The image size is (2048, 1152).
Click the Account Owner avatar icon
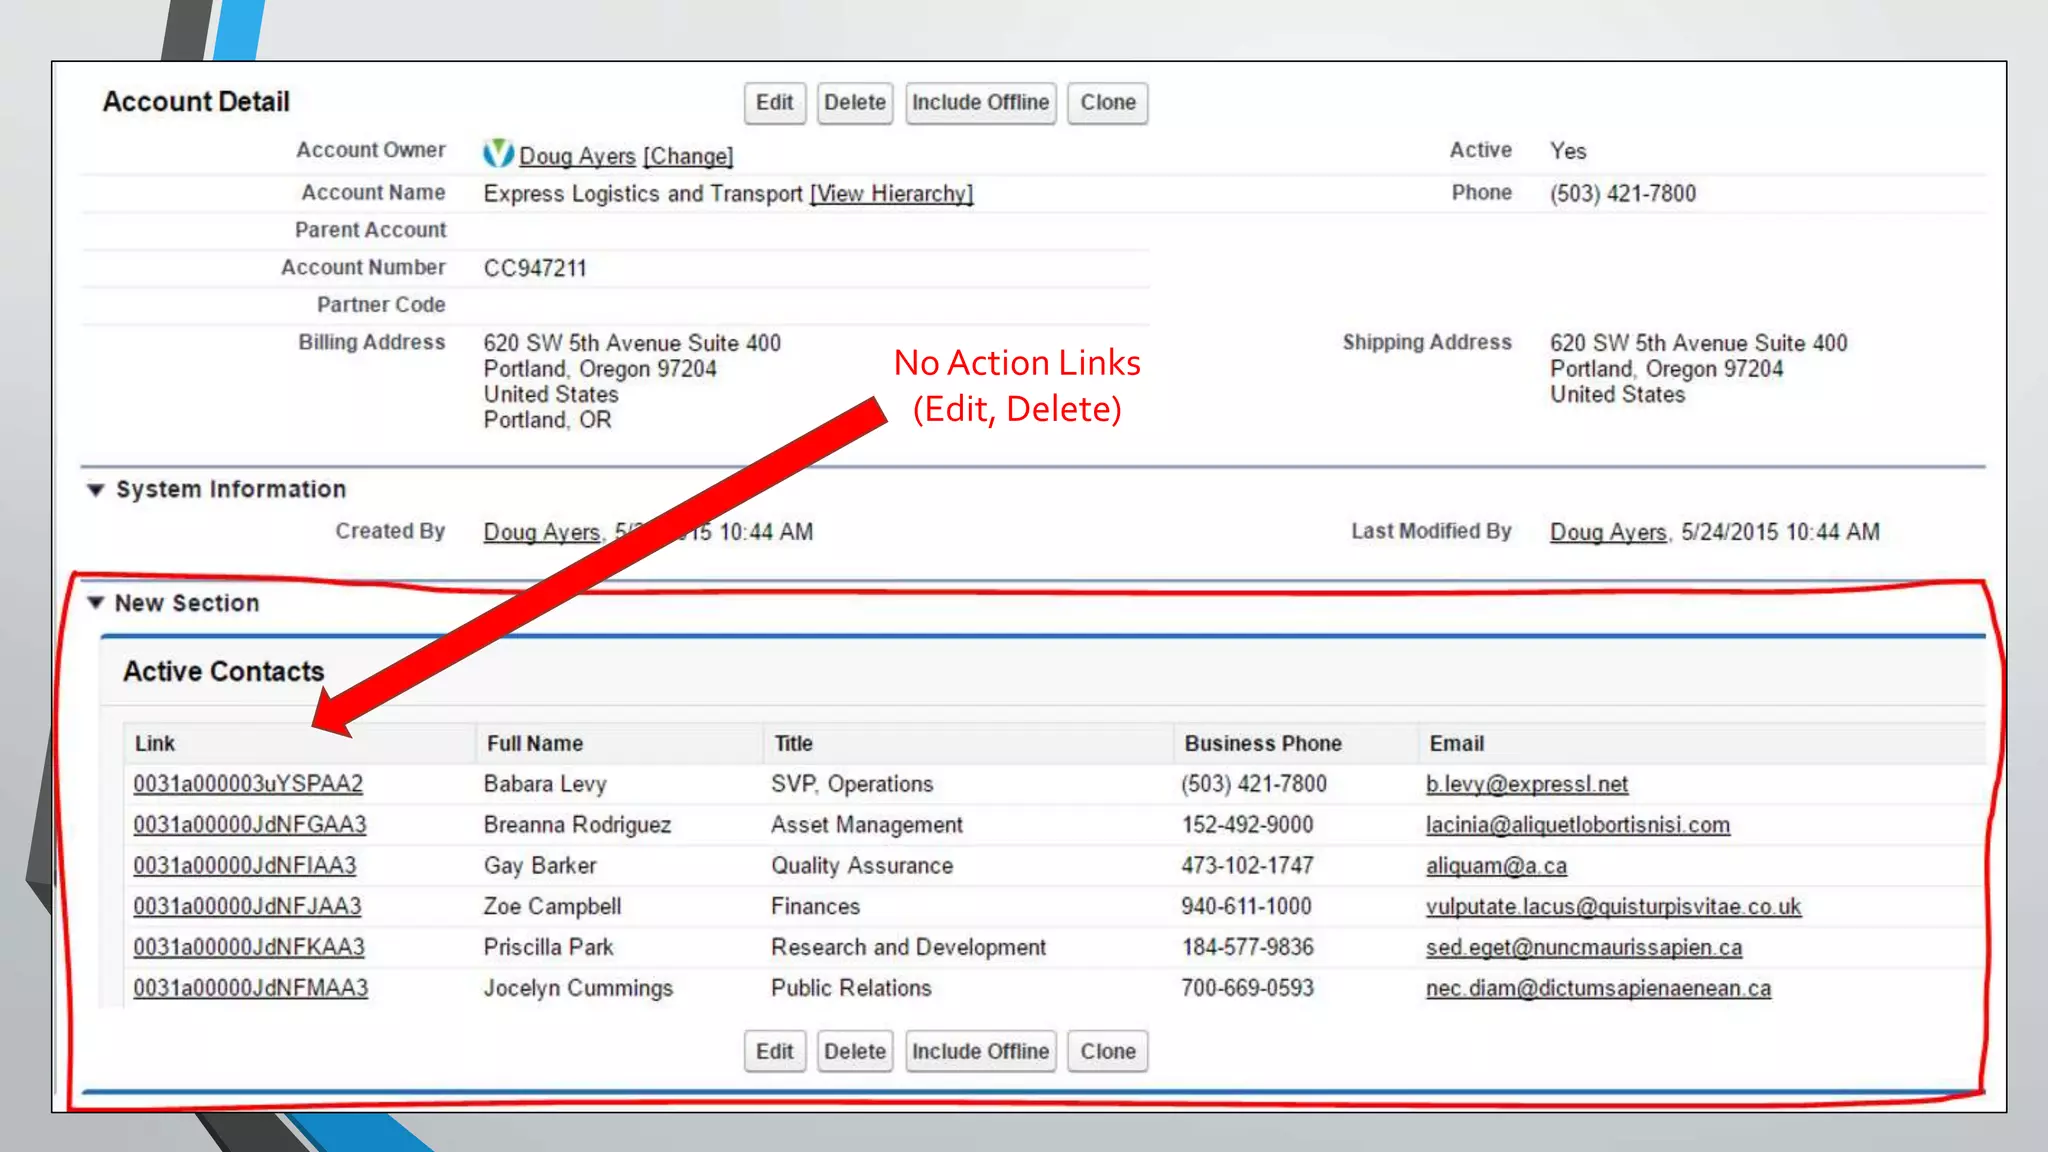click(x=498, y=153)
